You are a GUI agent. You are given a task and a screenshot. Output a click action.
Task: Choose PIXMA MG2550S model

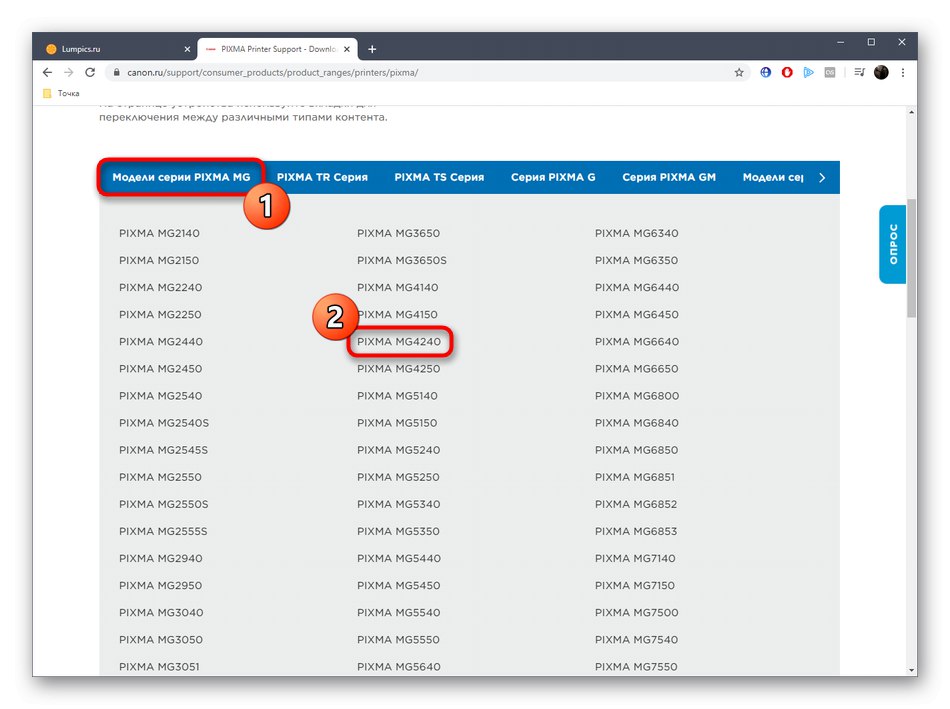(164, 504)
